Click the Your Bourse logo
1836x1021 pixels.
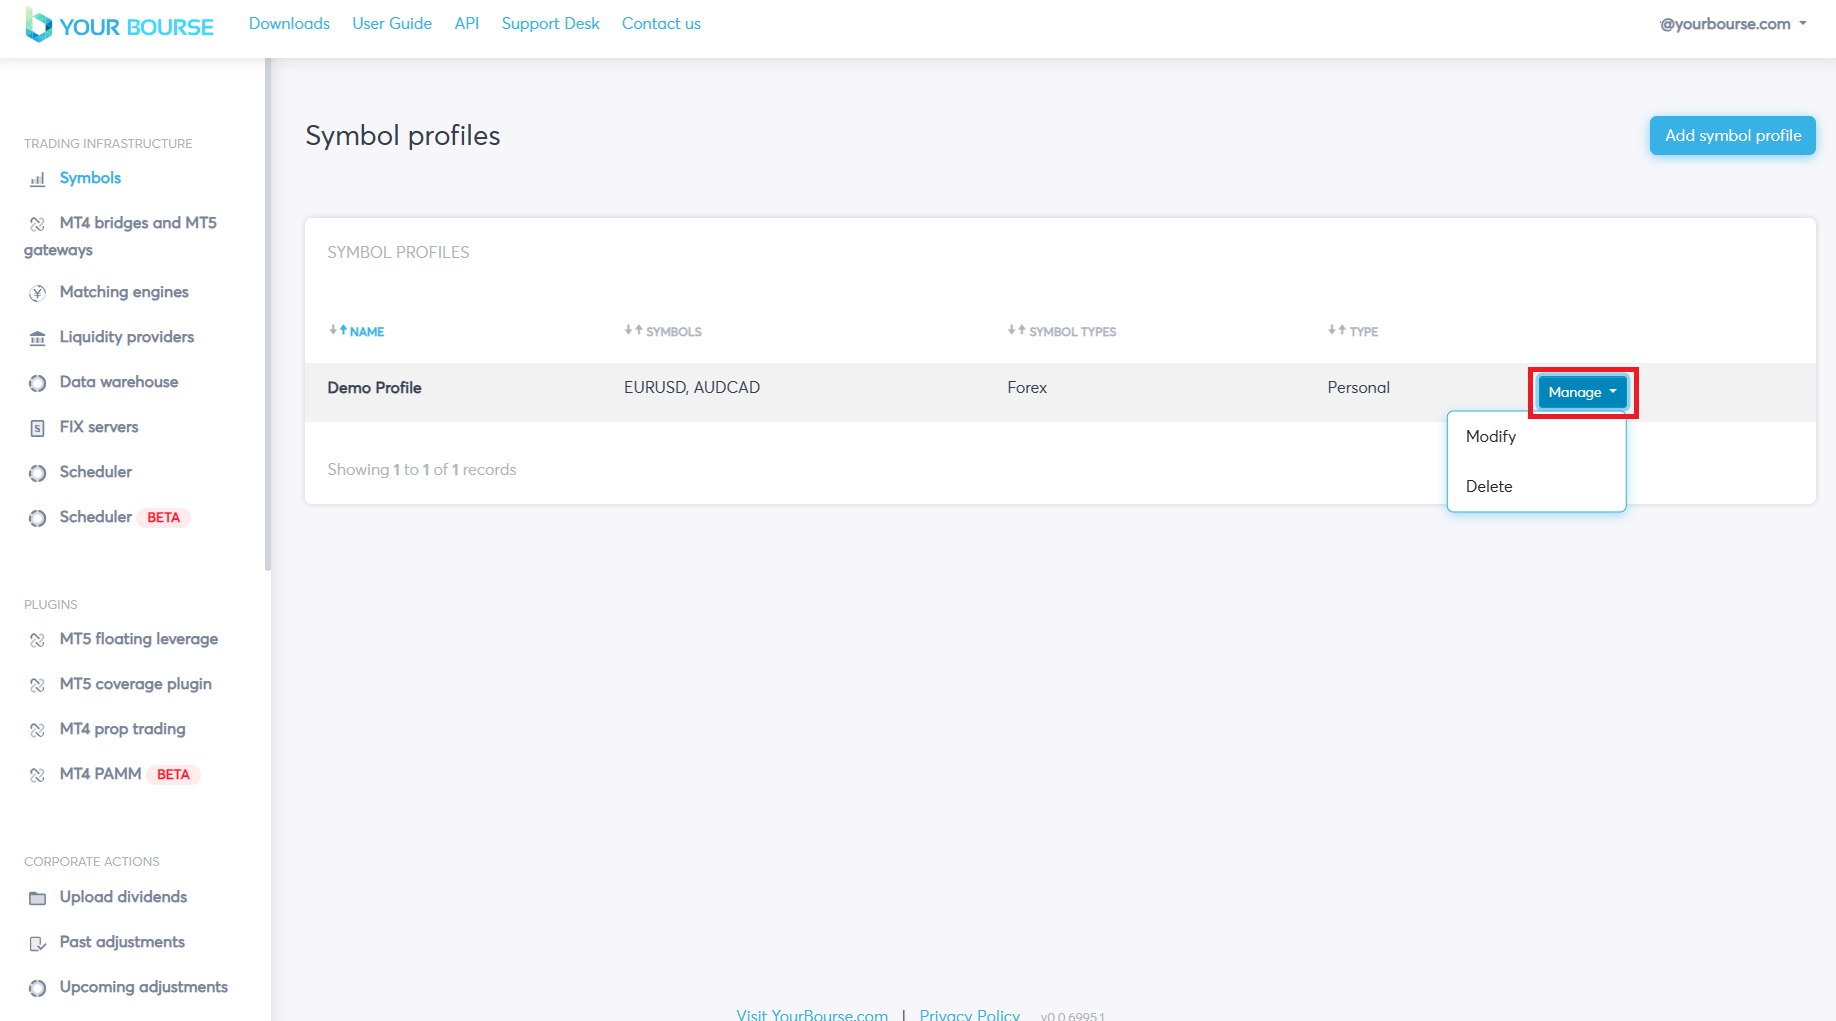119,25
